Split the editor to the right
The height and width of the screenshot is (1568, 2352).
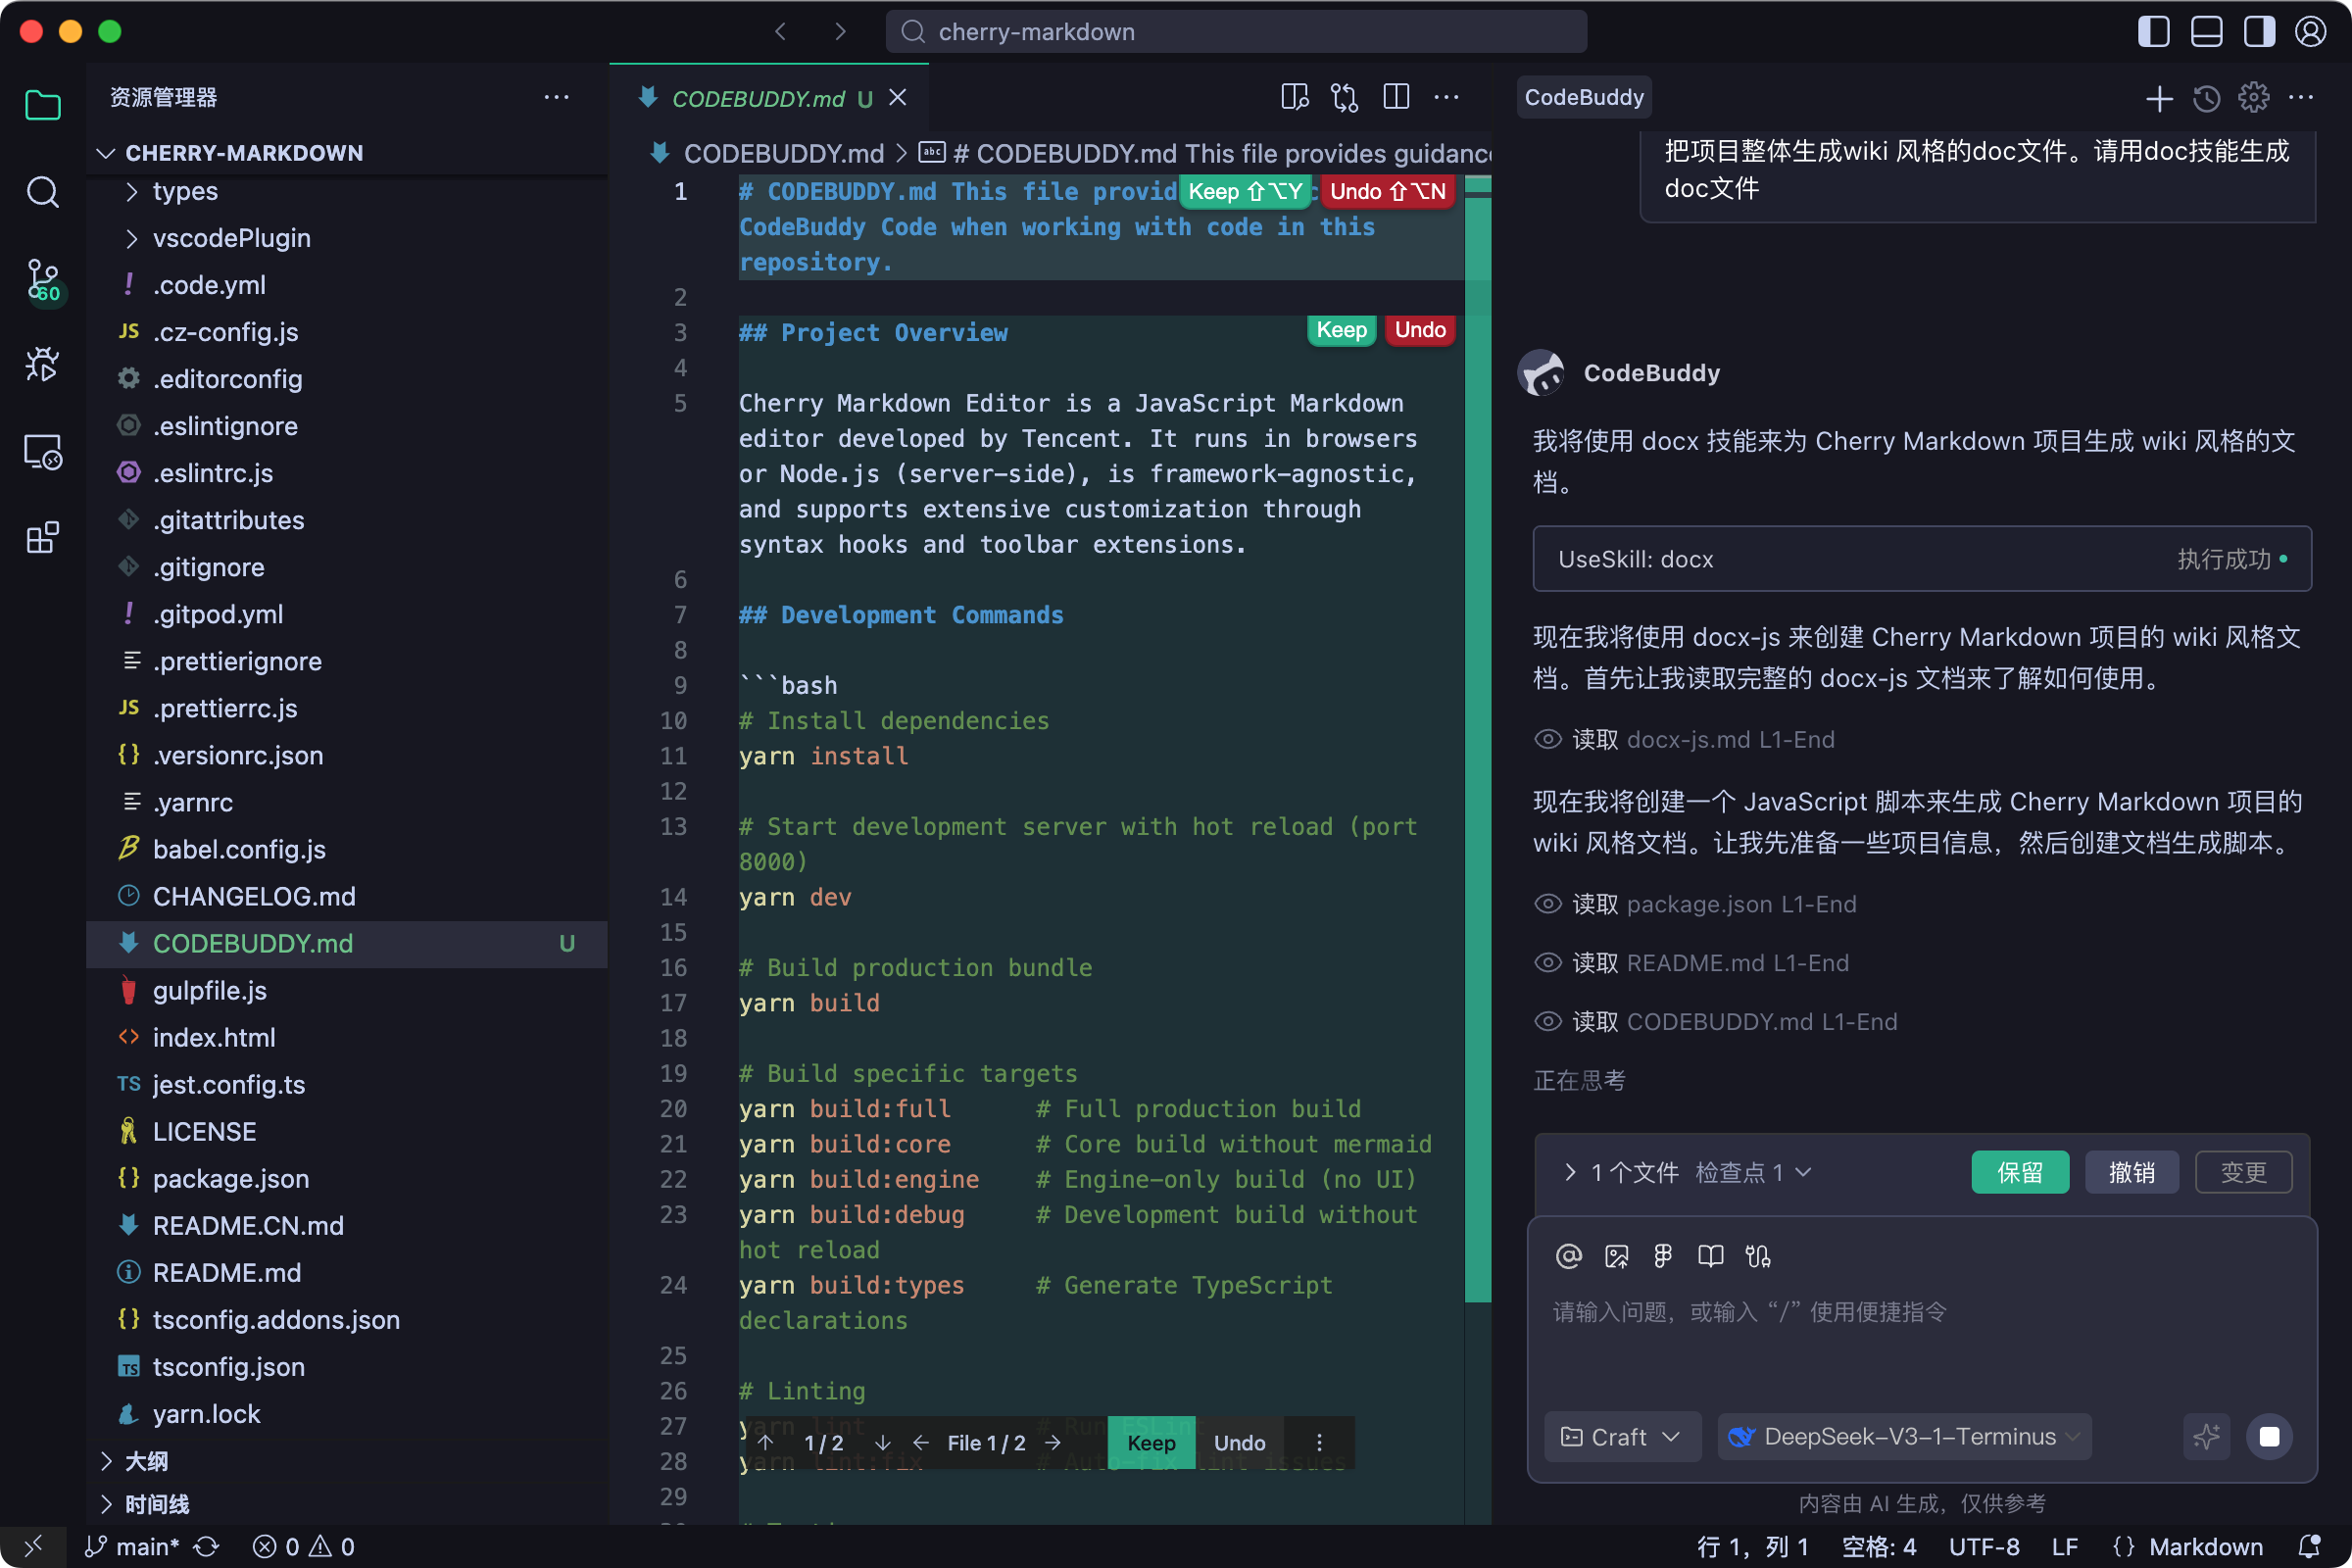[1396, 97]
